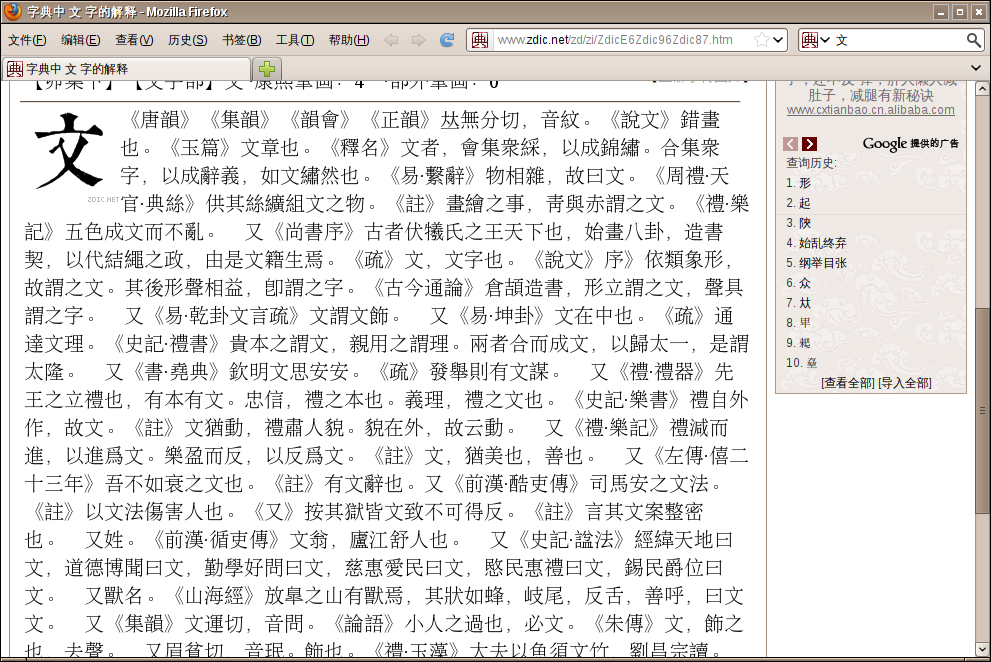
Task: Click the vertical scrollbar thumb
Action: point(982,410)
